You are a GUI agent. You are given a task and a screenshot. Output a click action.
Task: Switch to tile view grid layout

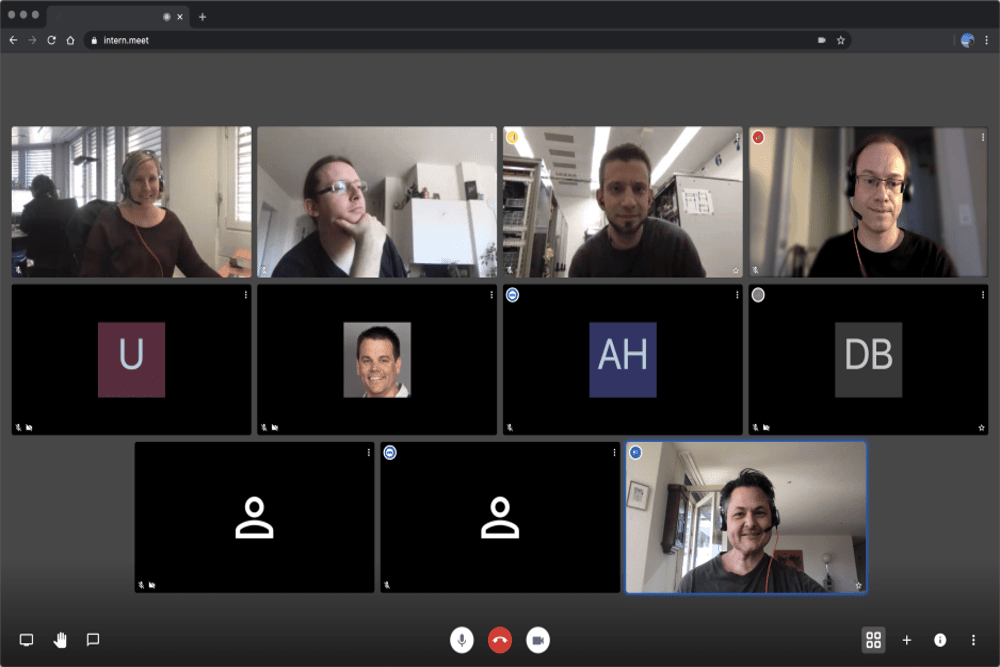point(874,640)
